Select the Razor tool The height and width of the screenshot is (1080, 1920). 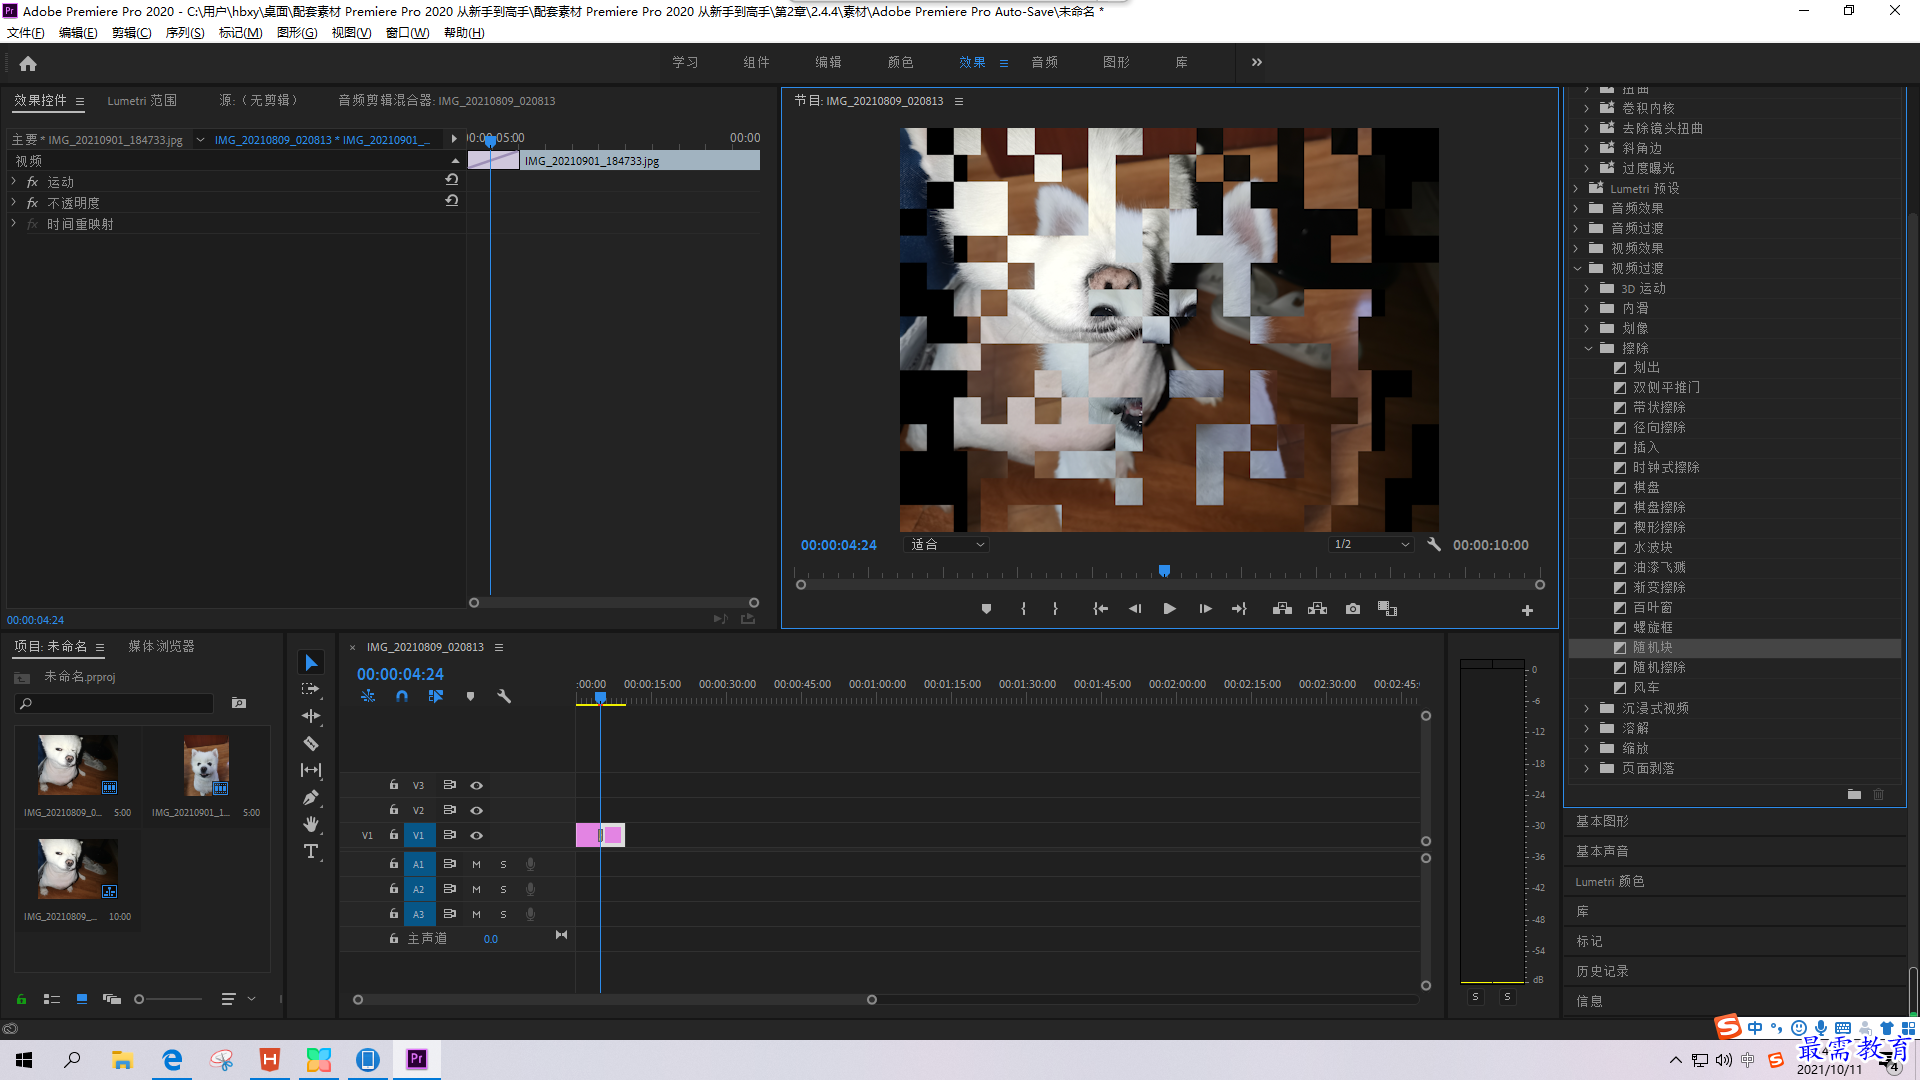click(x=311, y=743)
